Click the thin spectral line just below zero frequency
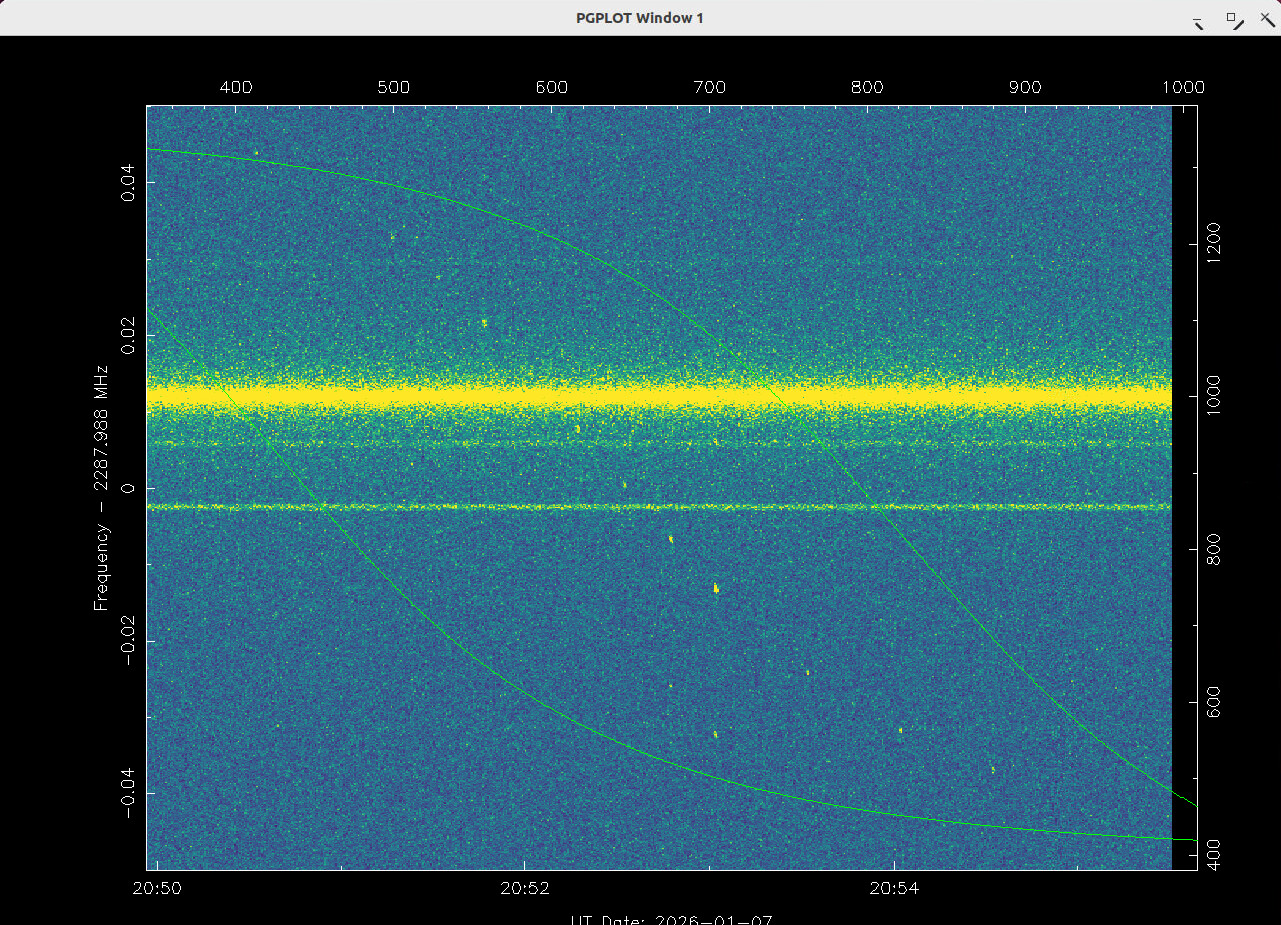The height and width of the screenshot is (925, 1281). pos(658,507)
